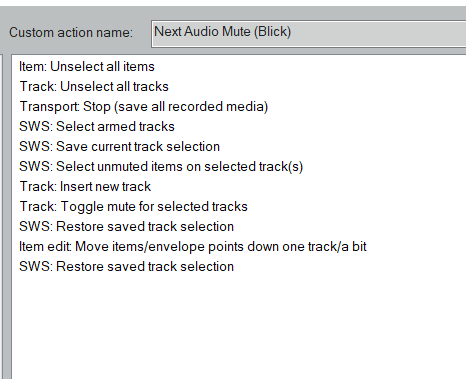Click the panel divider left of action list
Image resolution: width=466 pixels, height=379 pixels.
(4, 217)
